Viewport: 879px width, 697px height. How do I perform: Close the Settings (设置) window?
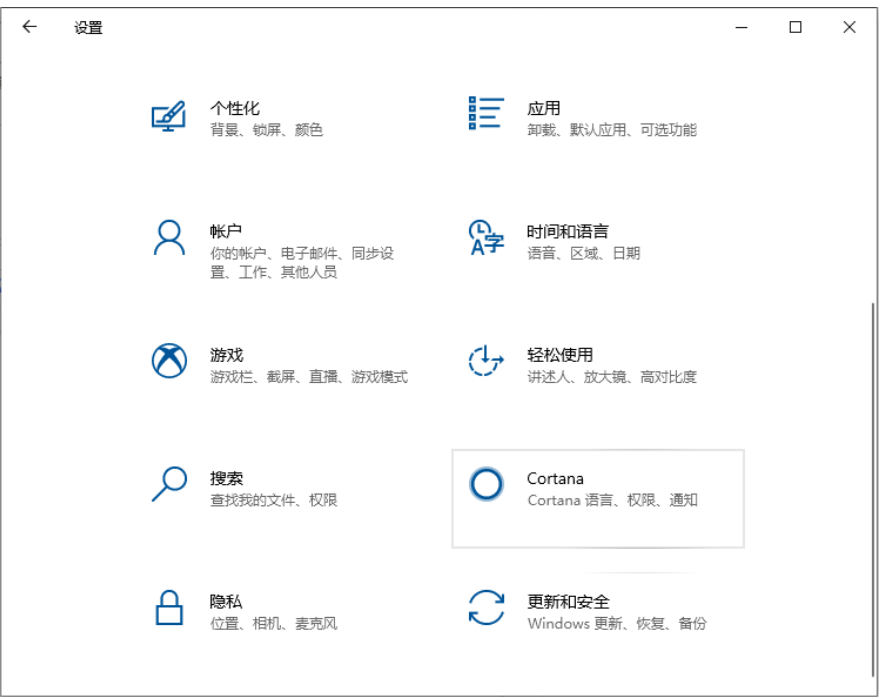click(849, 28)
